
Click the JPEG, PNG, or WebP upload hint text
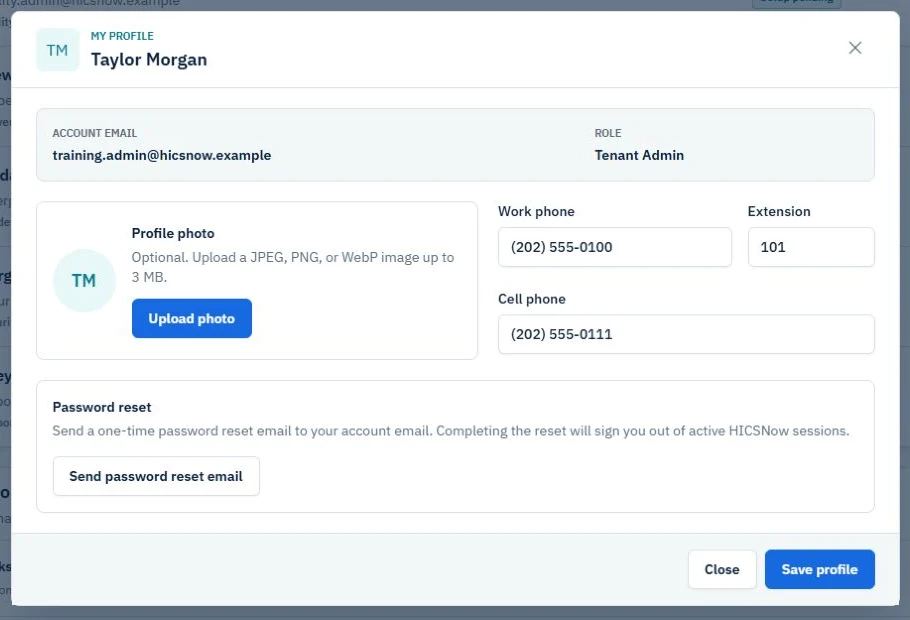tap(292, 267)
